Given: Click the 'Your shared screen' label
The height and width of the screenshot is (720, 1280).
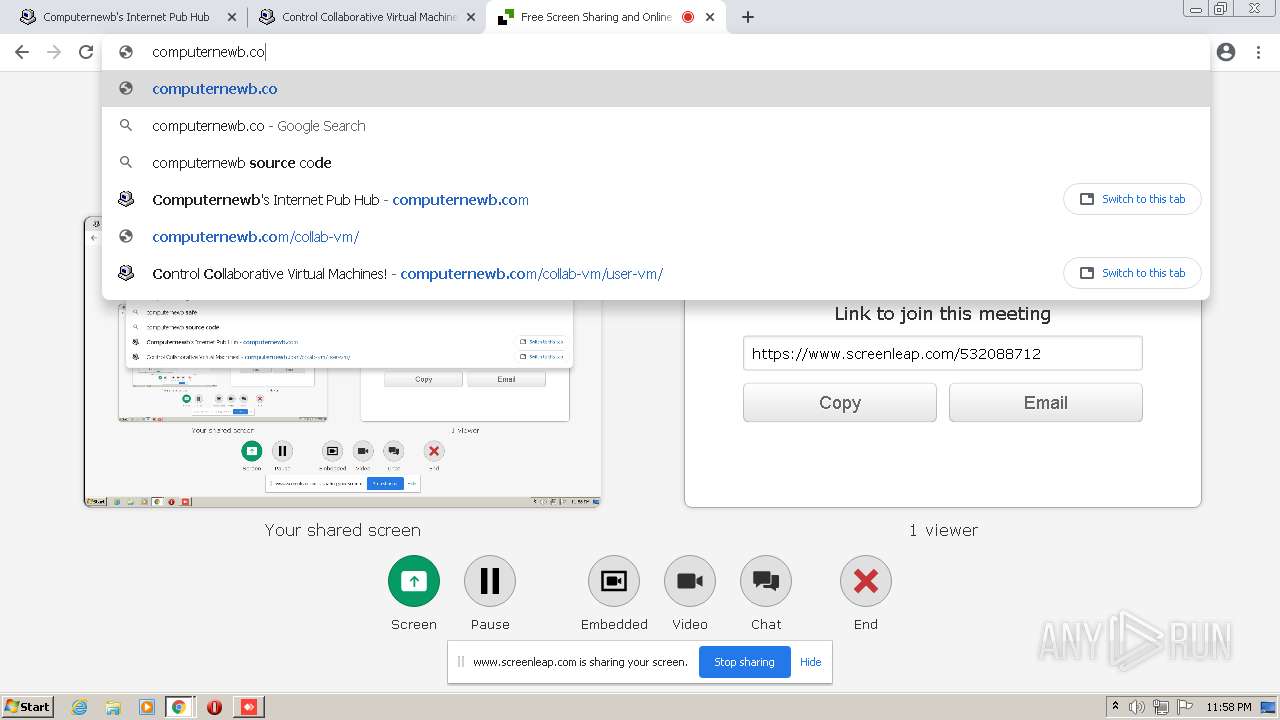Looking at the screenshot, I should point(342,530).
